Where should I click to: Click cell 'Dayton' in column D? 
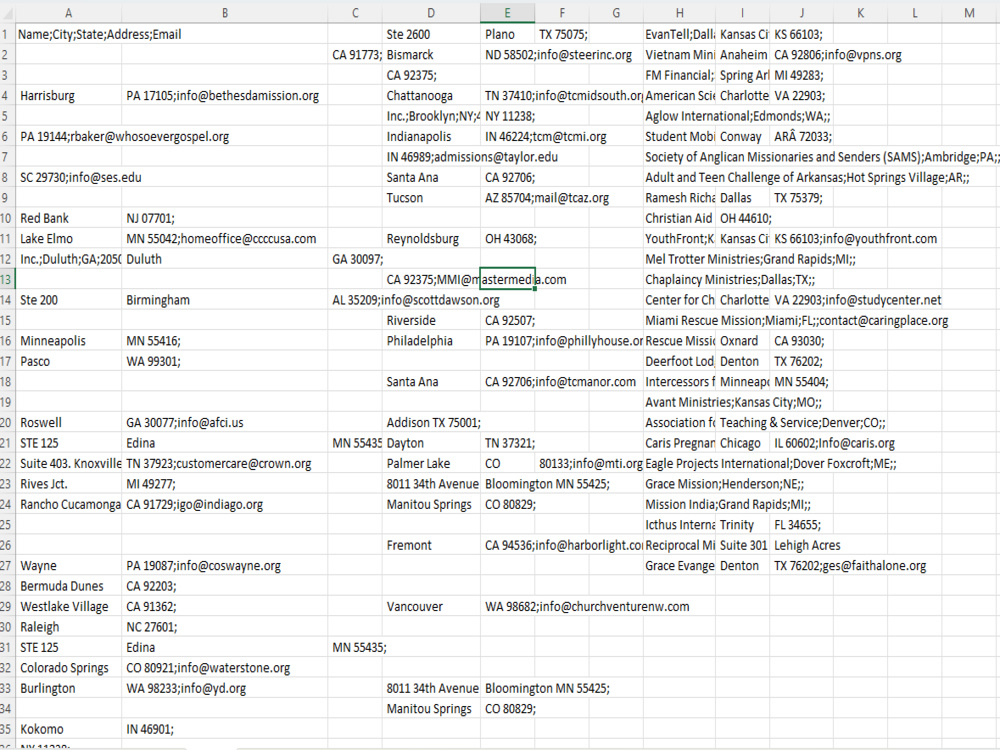click(431, 443)
